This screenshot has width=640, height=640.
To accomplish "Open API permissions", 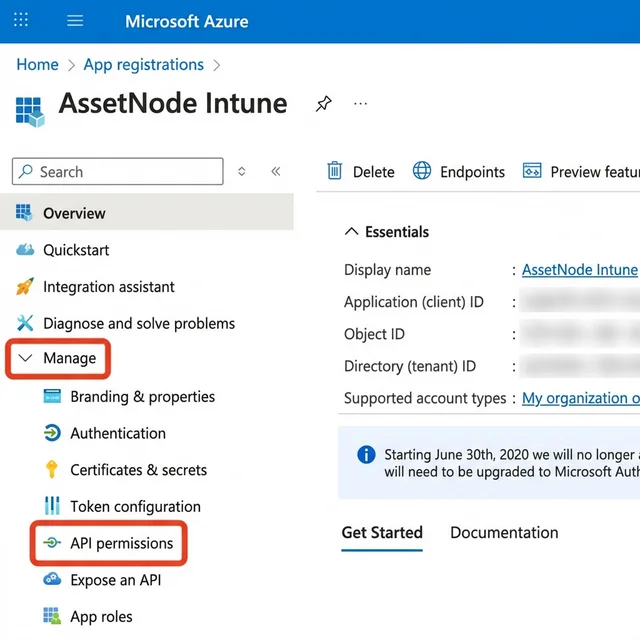I will (x=122, y=543).
